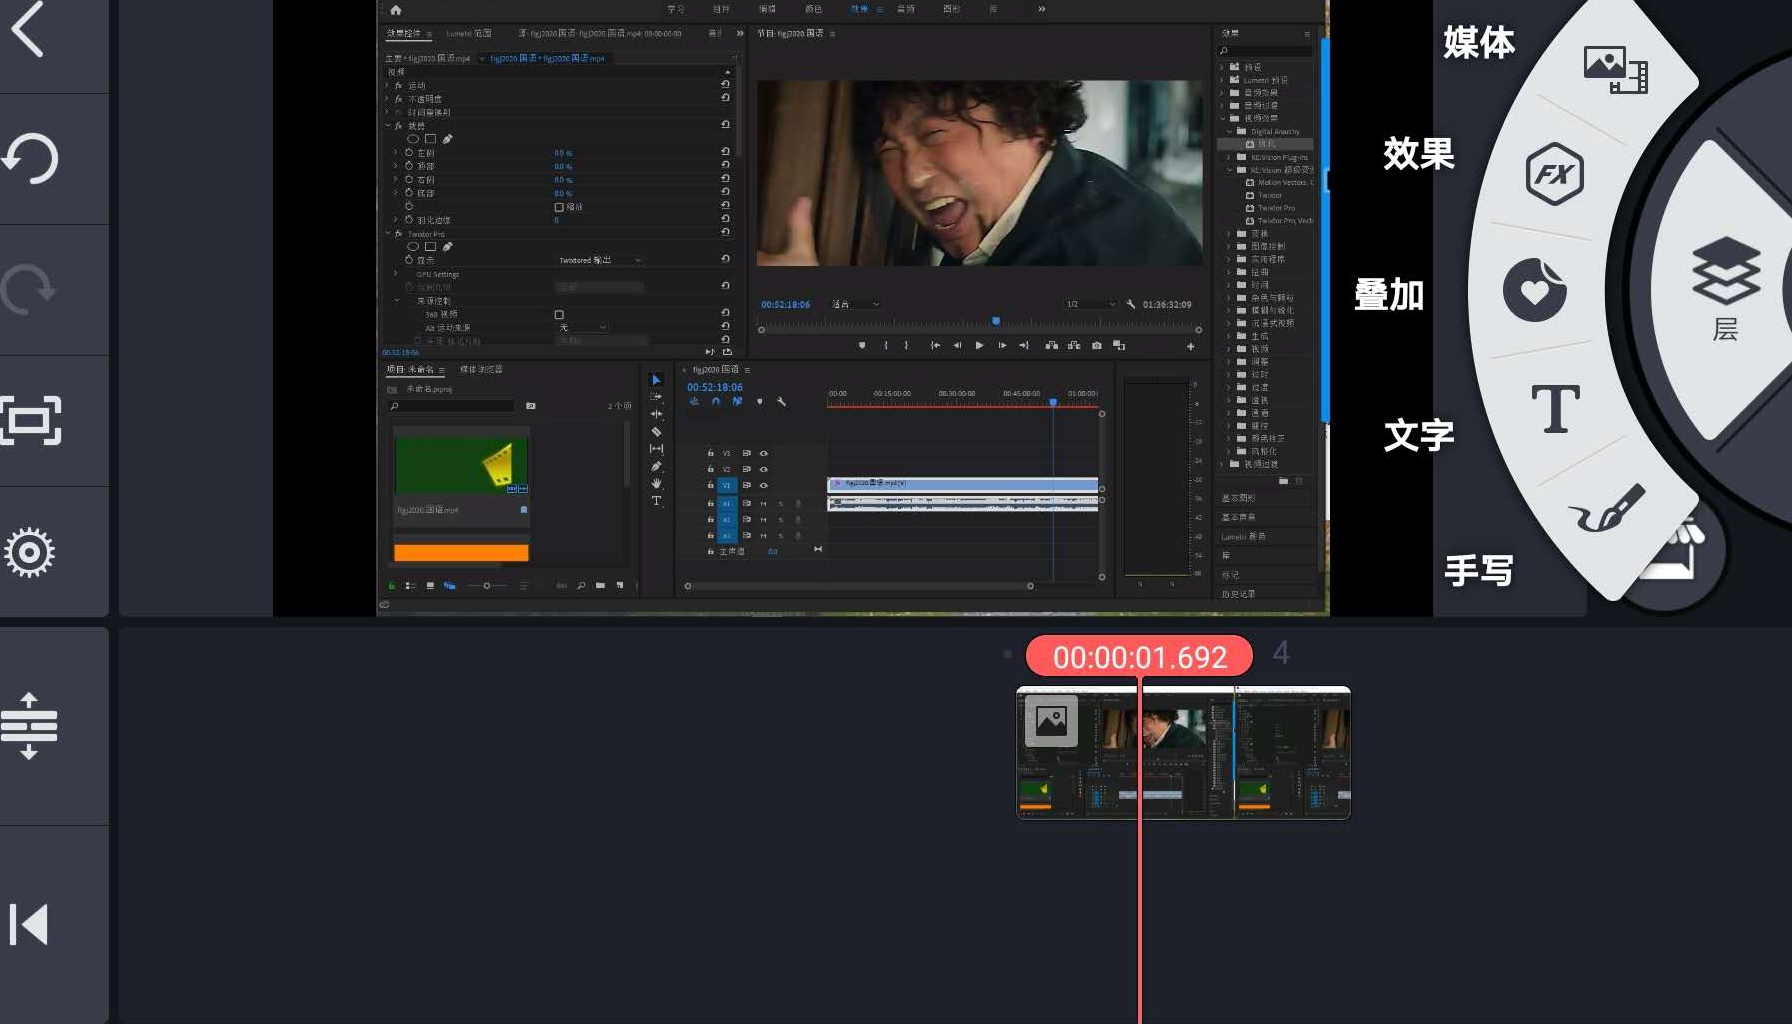Open the FX effect layer option
This screenshot has width=1792, height=1024.
1554,175
